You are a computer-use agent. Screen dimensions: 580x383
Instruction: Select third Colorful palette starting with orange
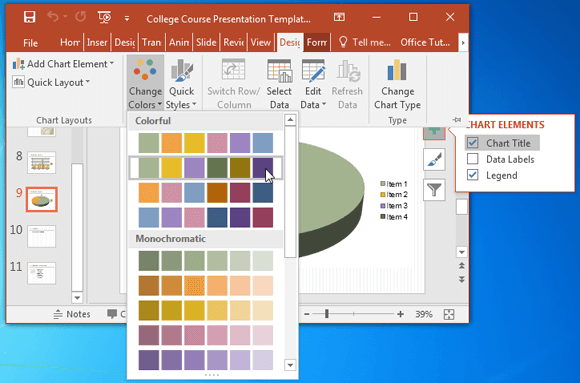pos(206,193)
